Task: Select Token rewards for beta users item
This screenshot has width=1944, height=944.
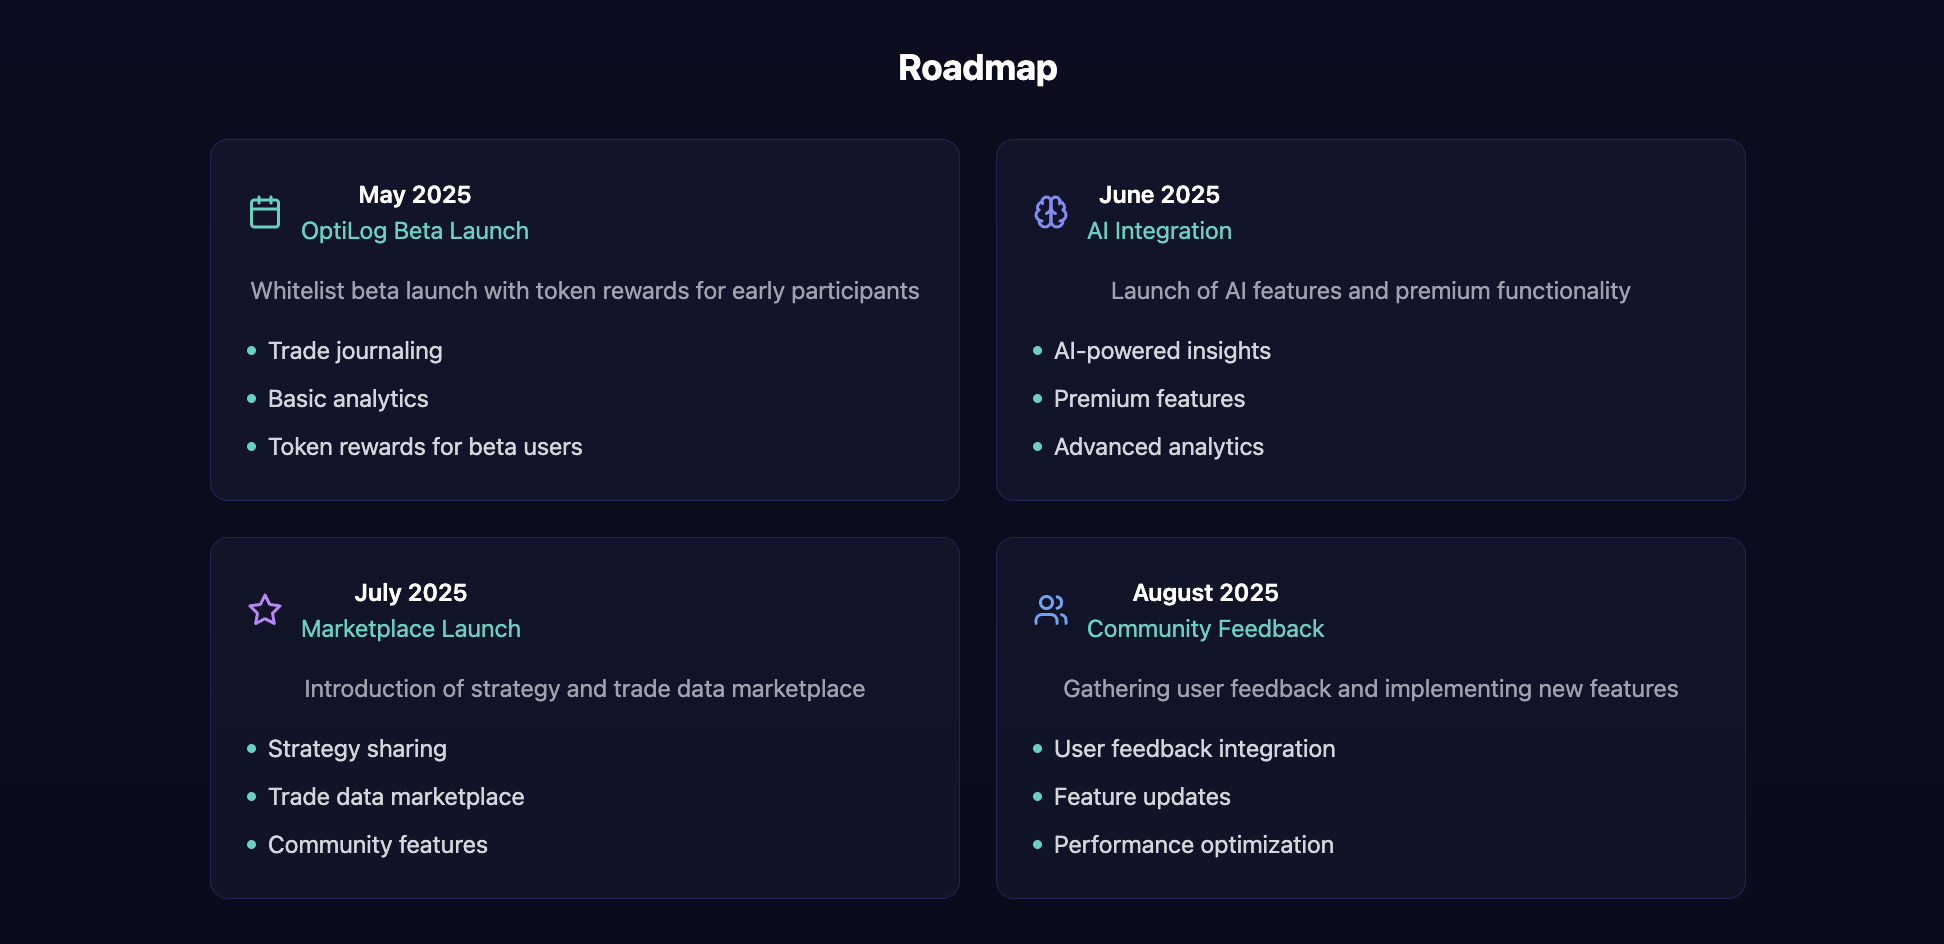Action: coord(425,447)
